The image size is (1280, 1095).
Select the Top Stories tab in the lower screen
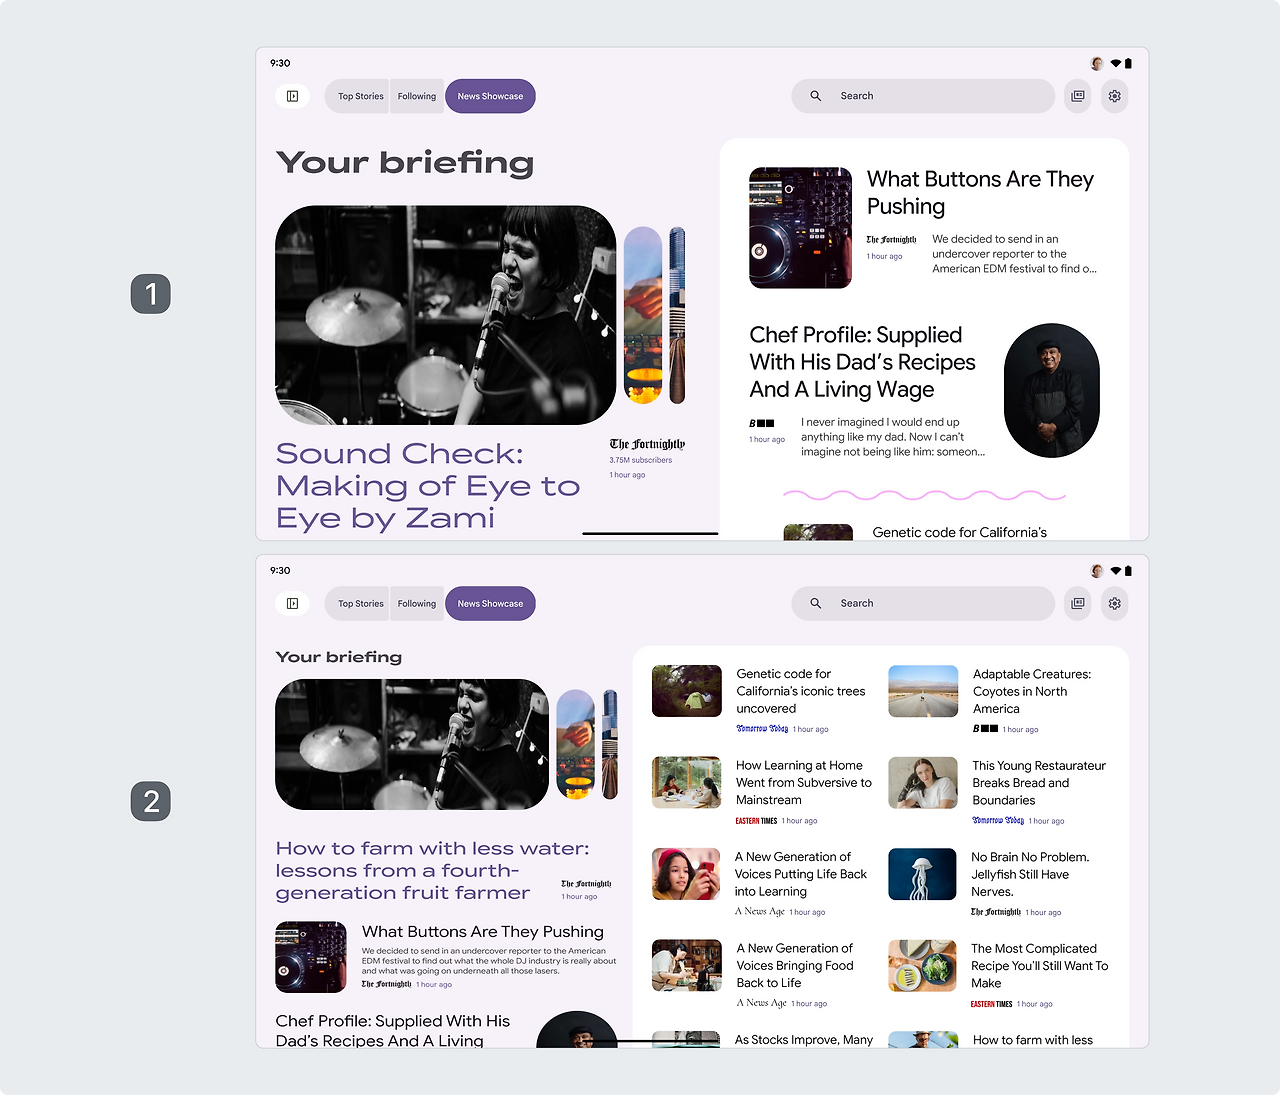click(358, 603)
